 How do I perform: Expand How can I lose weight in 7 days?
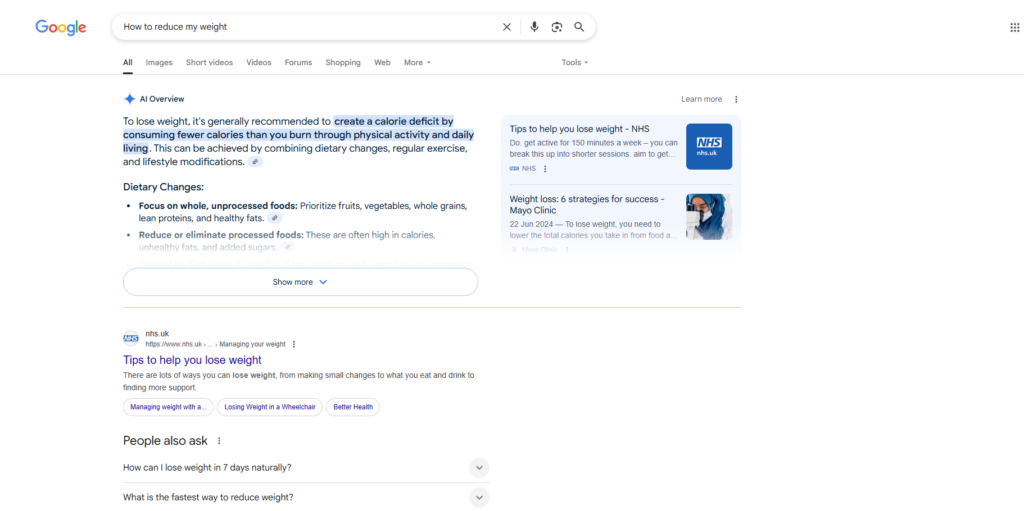[306, 467]
